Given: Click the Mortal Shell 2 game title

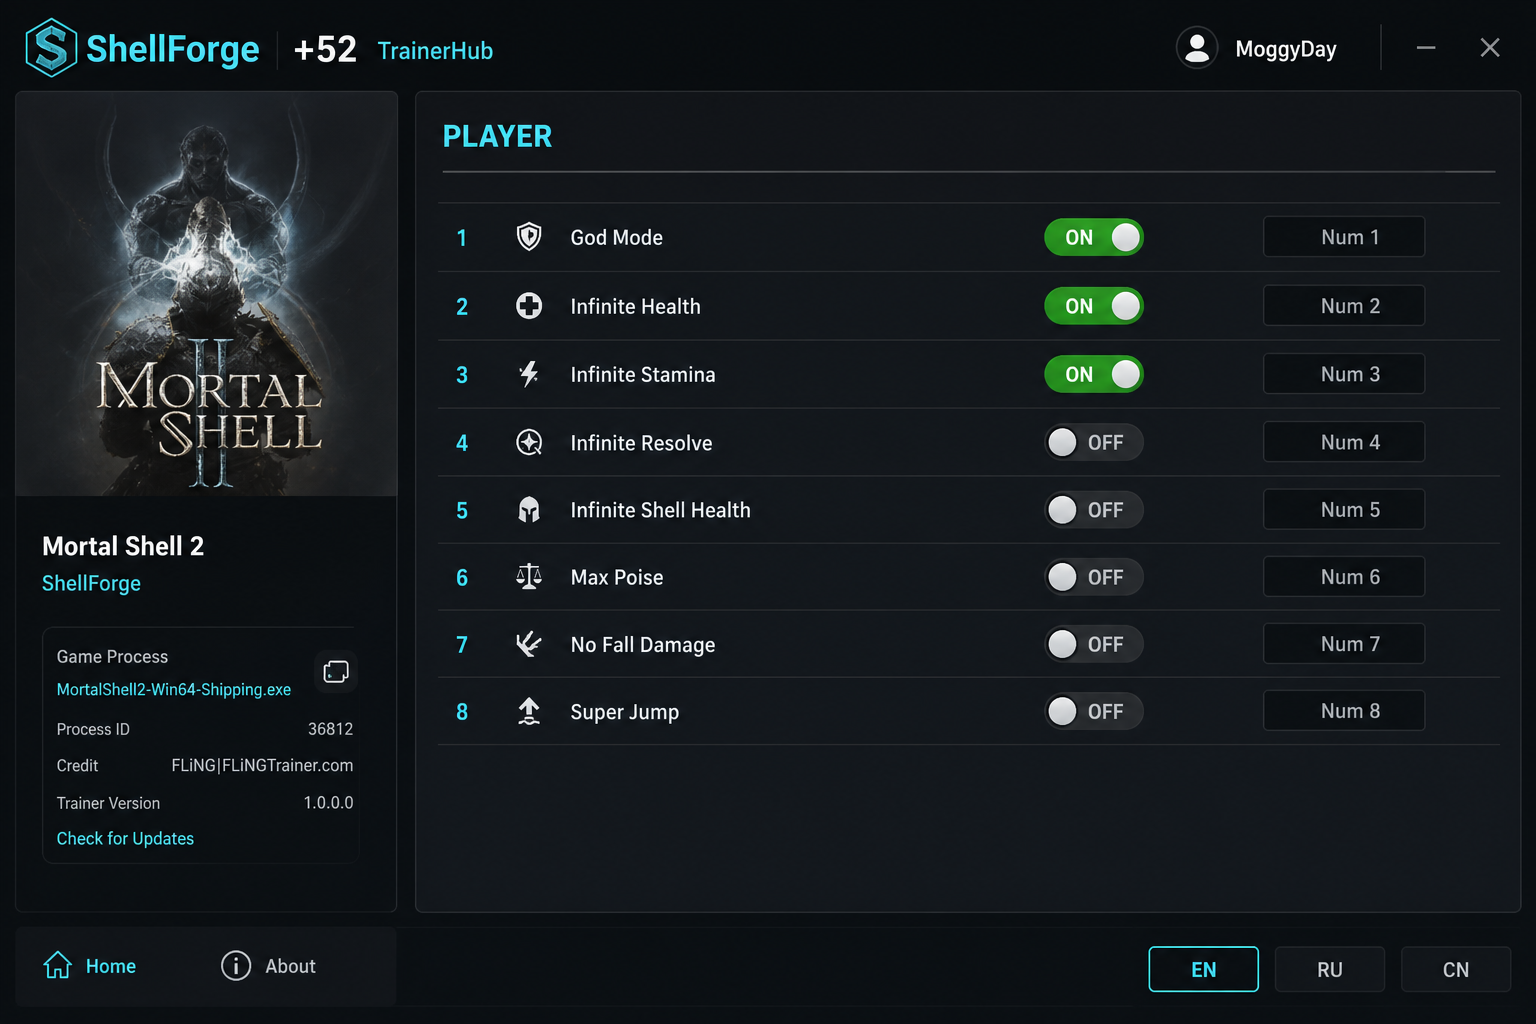Looking at the screenshot, I should [123, 546].
